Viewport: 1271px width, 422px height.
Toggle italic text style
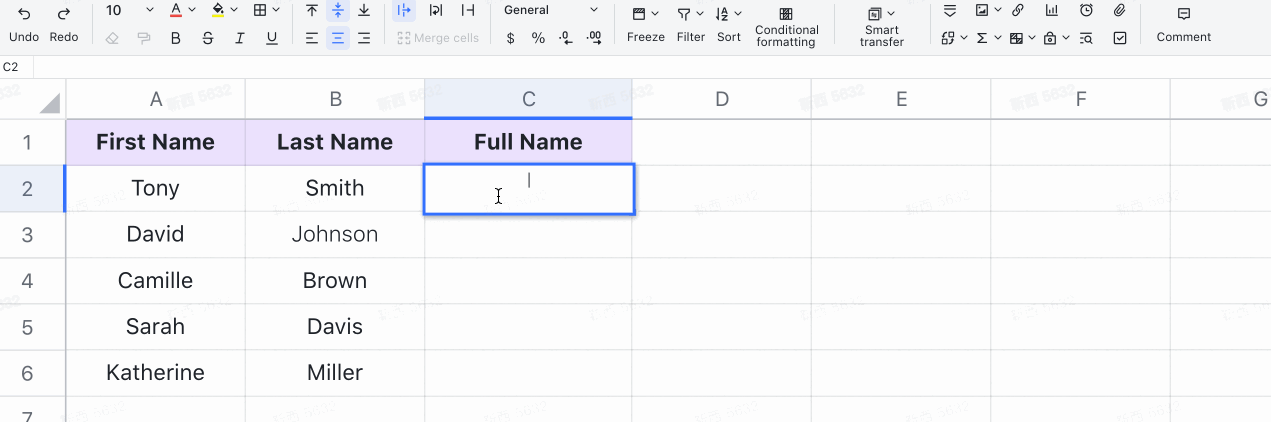coord(240,38)
